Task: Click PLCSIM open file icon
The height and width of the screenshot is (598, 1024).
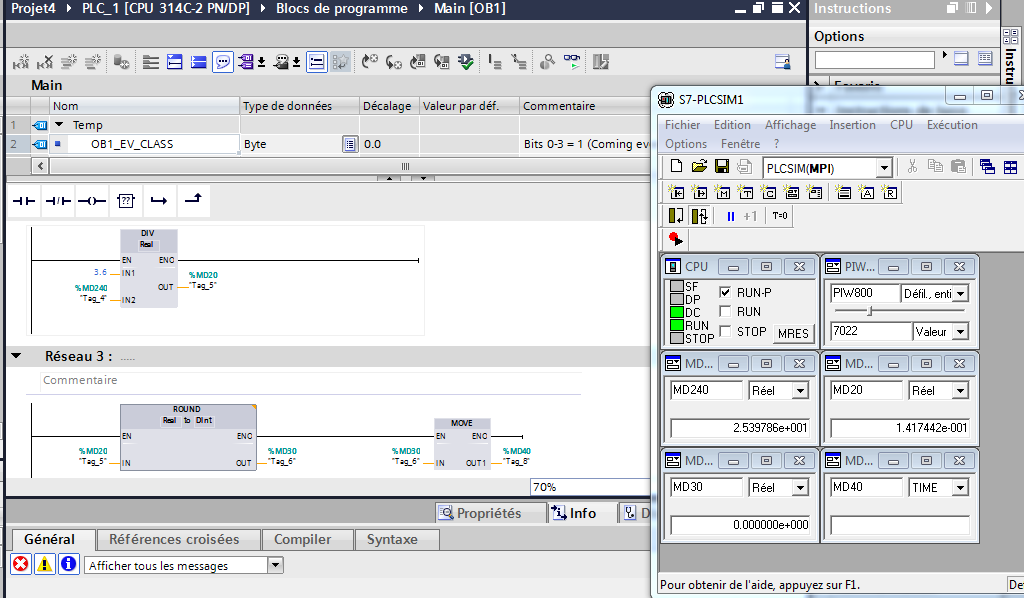Action: [699, 167]
